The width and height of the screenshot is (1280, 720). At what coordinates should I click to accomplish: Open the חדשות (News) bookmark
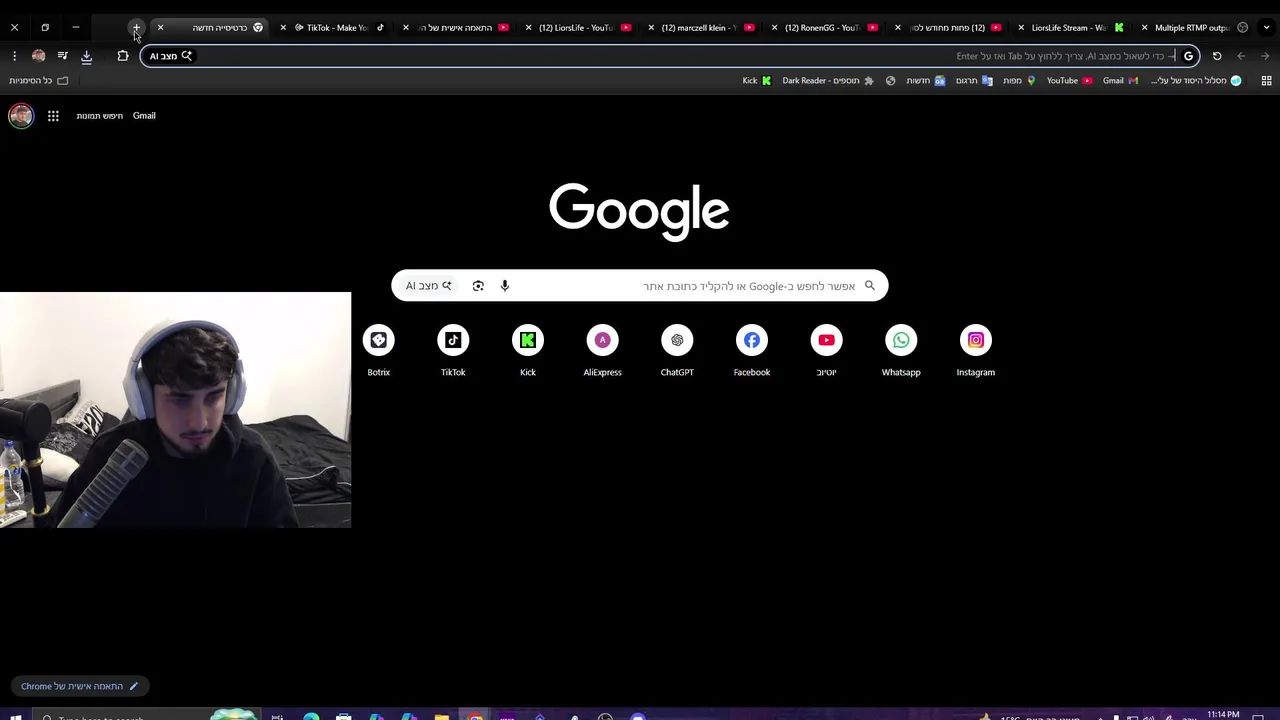pyautogui.click(x=925, y=81)
